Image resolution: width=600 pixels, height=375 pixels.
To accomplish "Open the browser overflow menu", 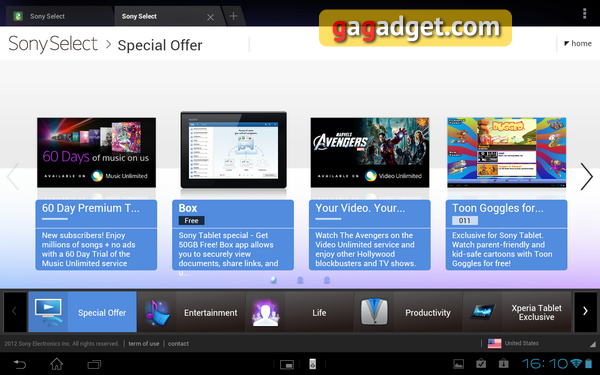I will click(x=584, y=13).
